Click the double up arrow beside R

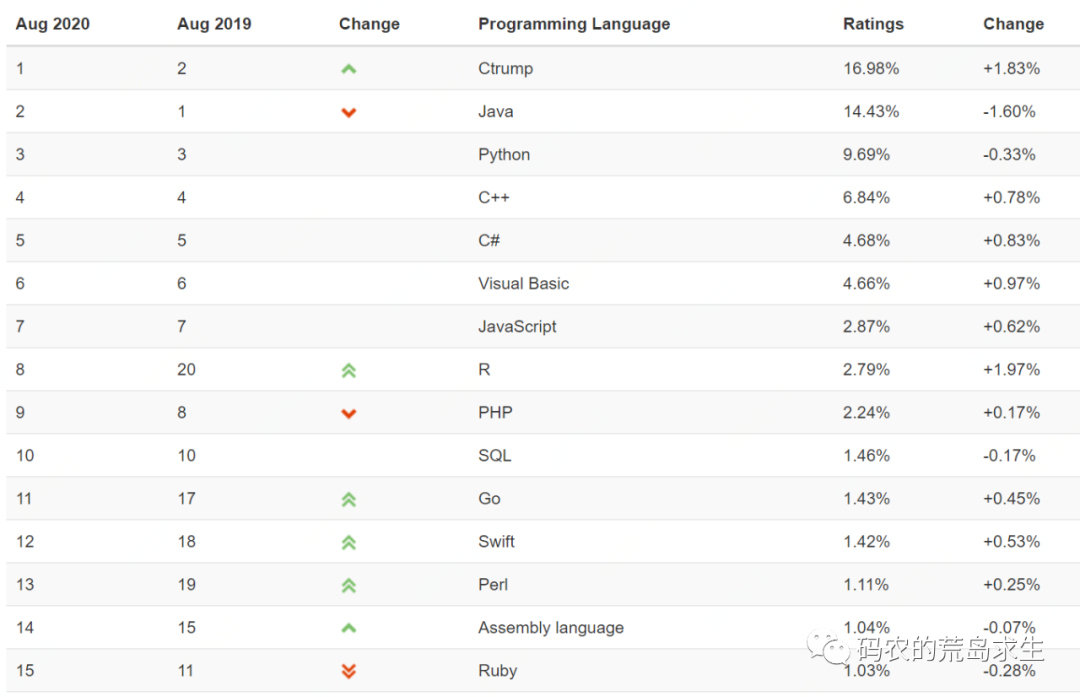pyautogui.click(x=348, y=370)
